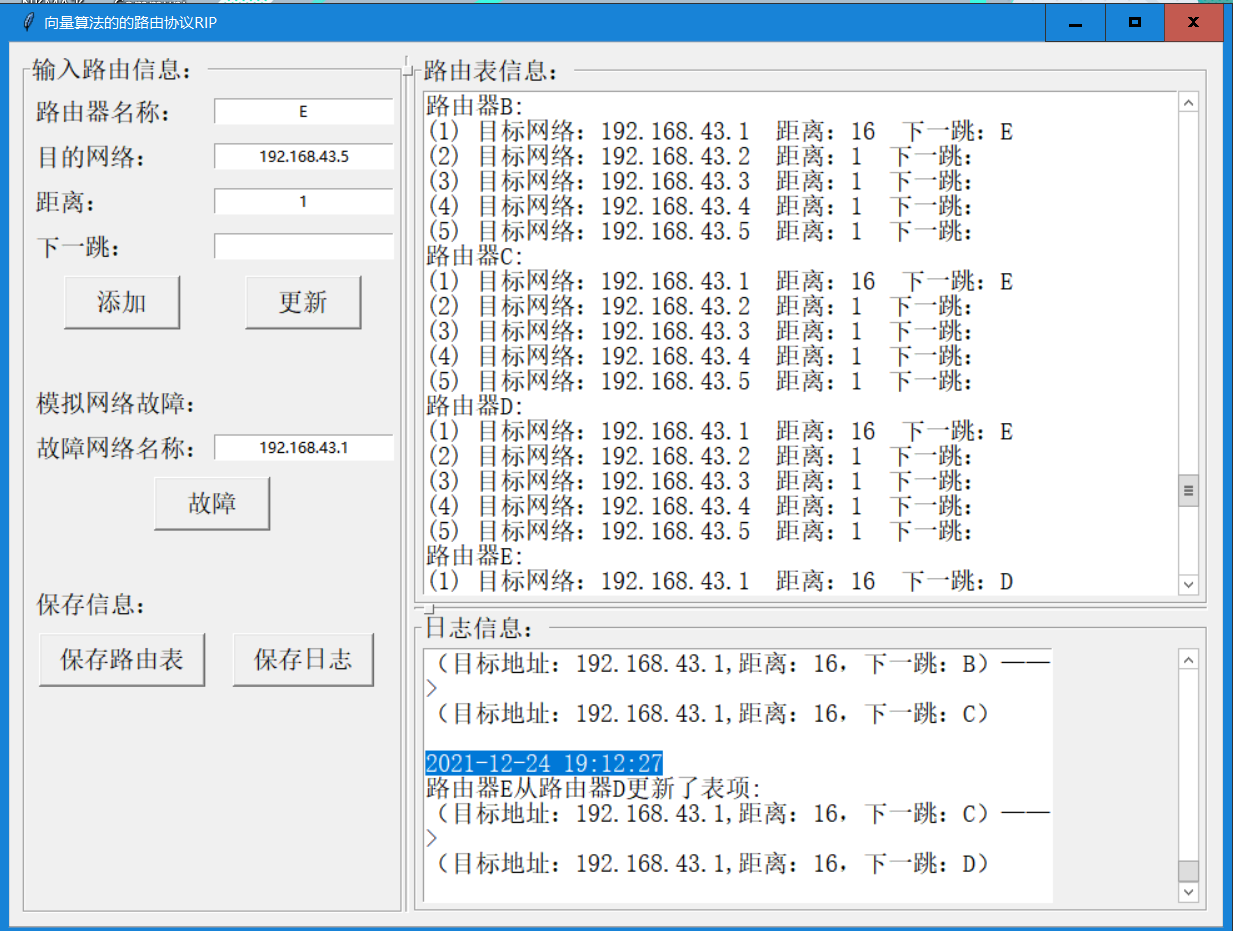Focus the 距离 input field
The height and width of the screenshot is (931, 1233).
point(304,202)
